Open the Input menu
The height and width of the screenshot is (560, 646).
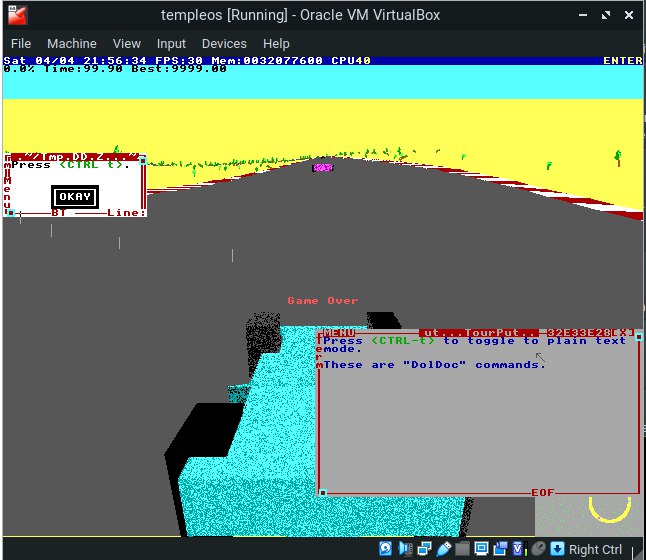click(171, 44)
